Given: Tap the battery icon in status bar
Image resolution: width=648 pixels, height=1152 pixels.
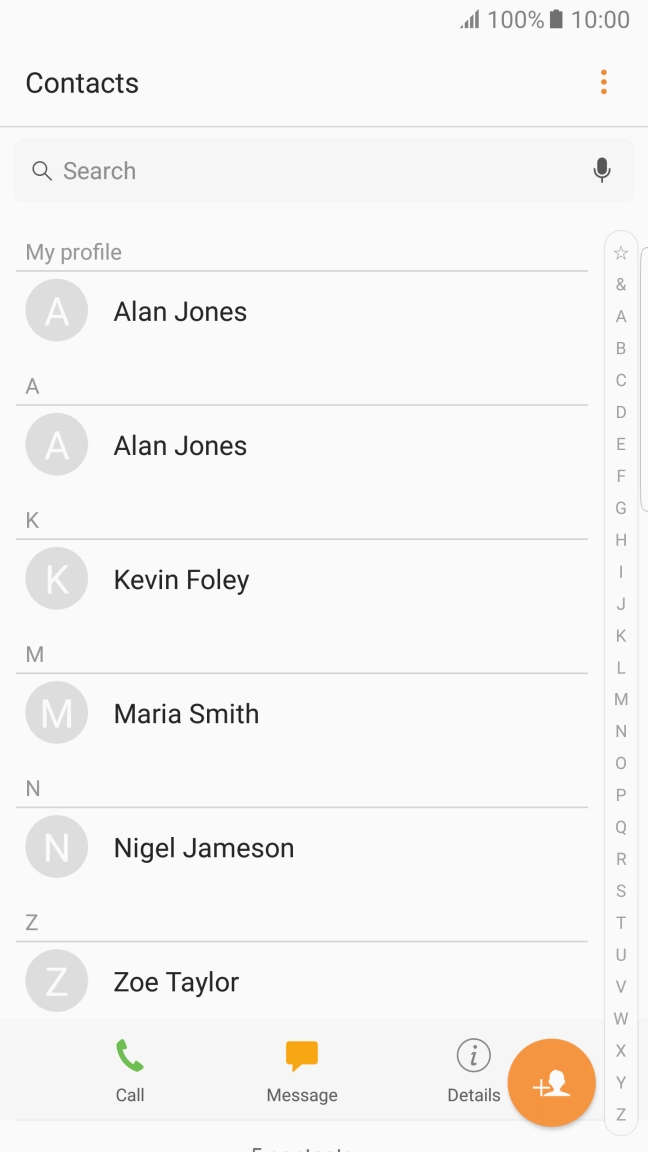Looking at the screenshot, I should 556,19.
